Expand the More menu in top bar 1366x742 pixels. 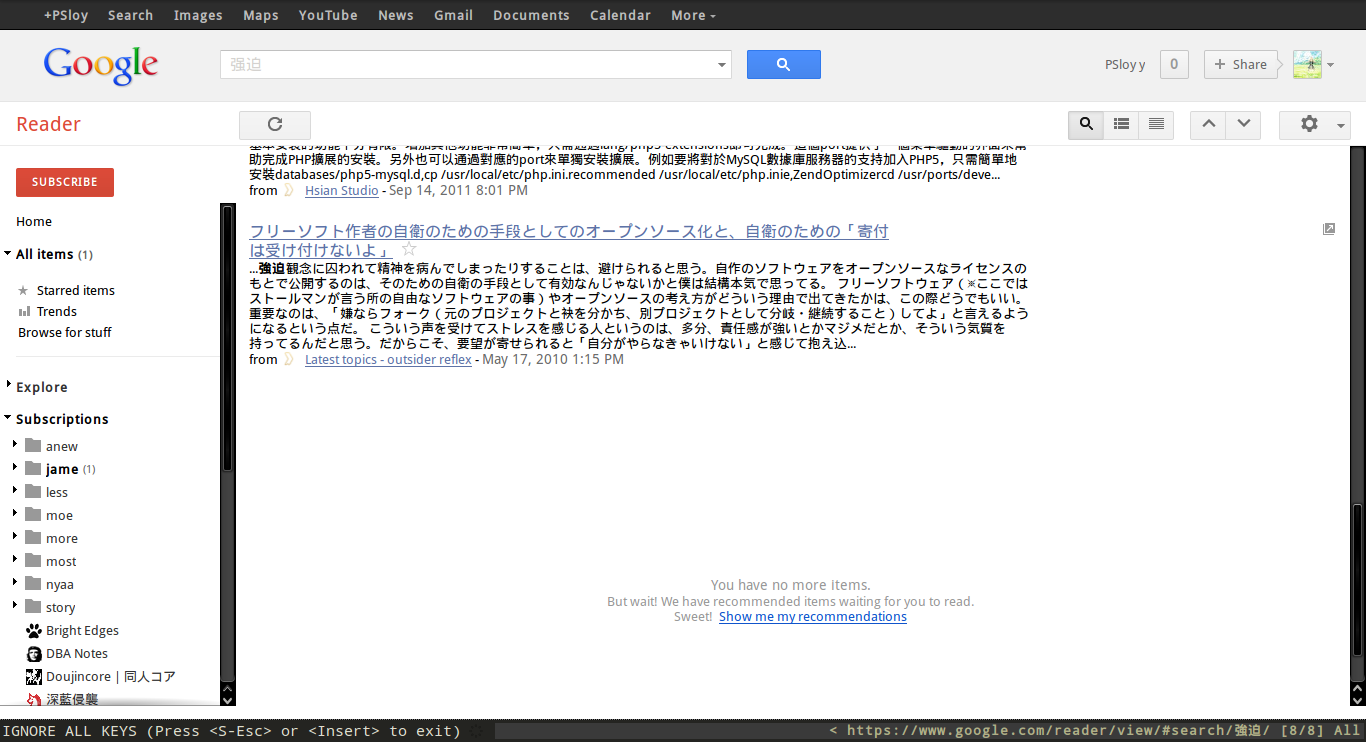(x=693, y=15)
